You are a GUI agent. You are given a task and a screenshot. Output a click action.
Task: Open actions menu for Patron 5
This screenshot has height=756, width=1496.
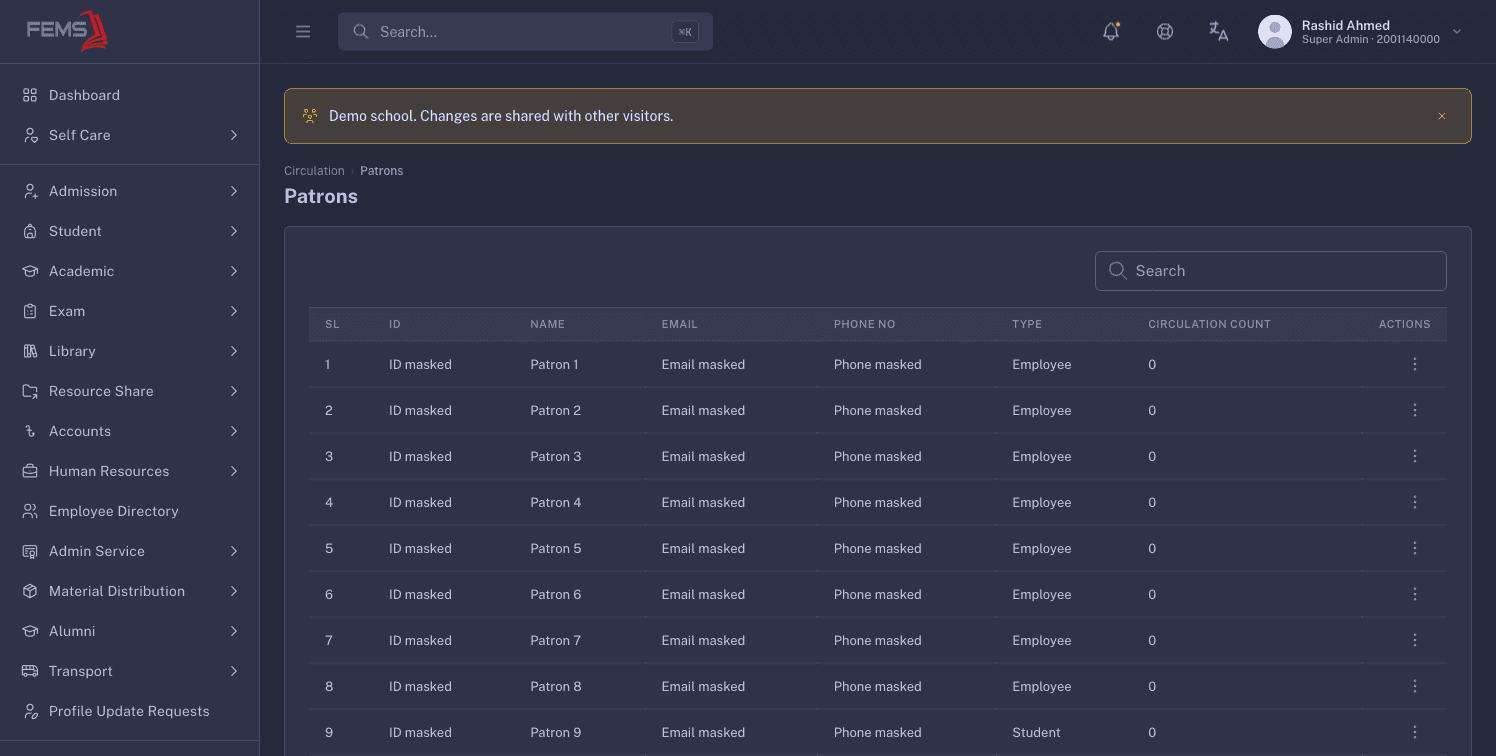[x=1415, y=548]
